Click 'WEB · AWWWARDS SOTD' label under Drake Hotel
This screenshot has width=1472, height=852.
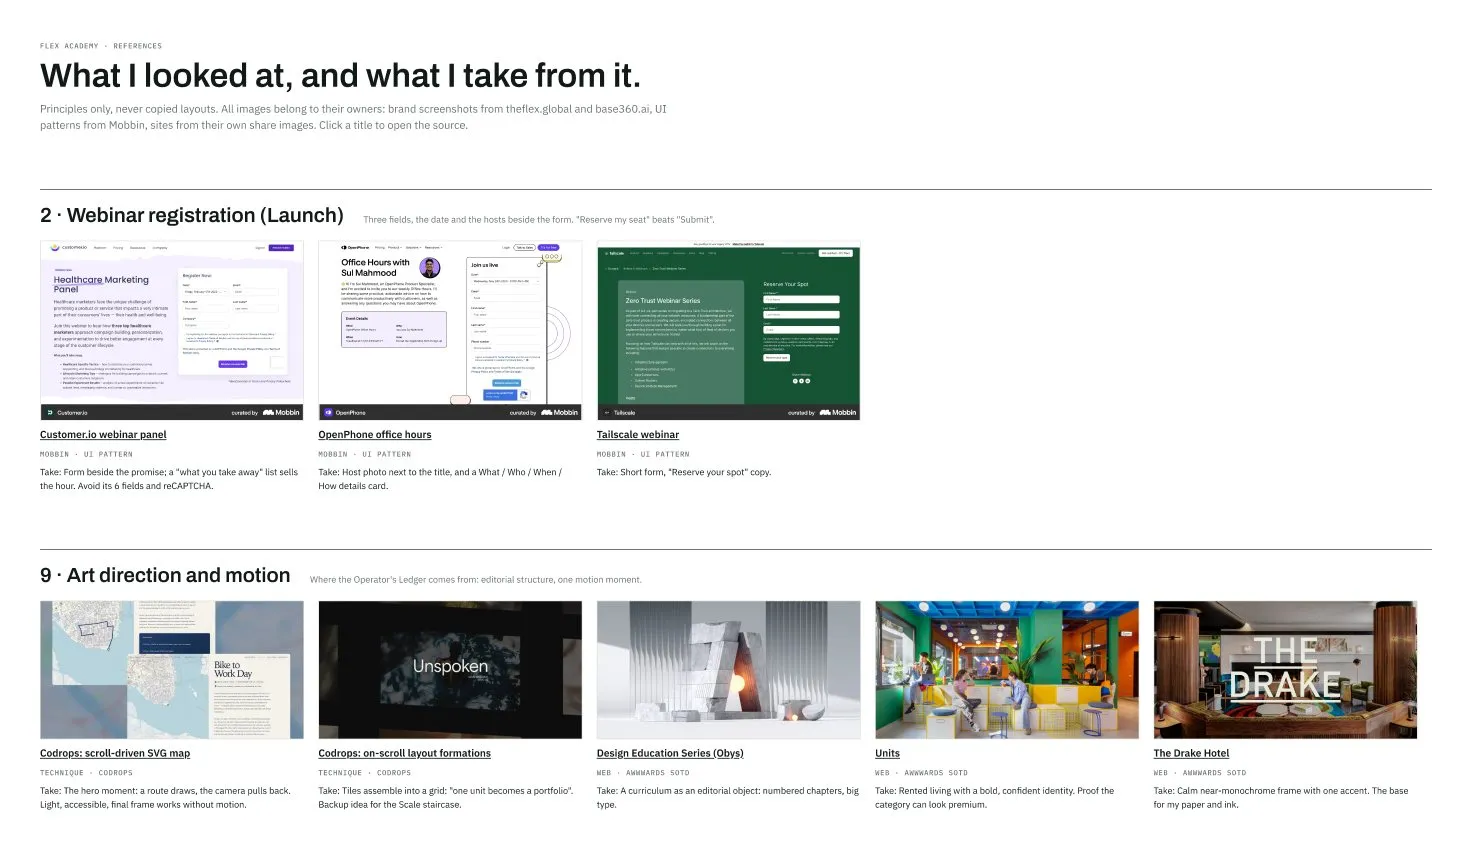(x=1200, y=773)
